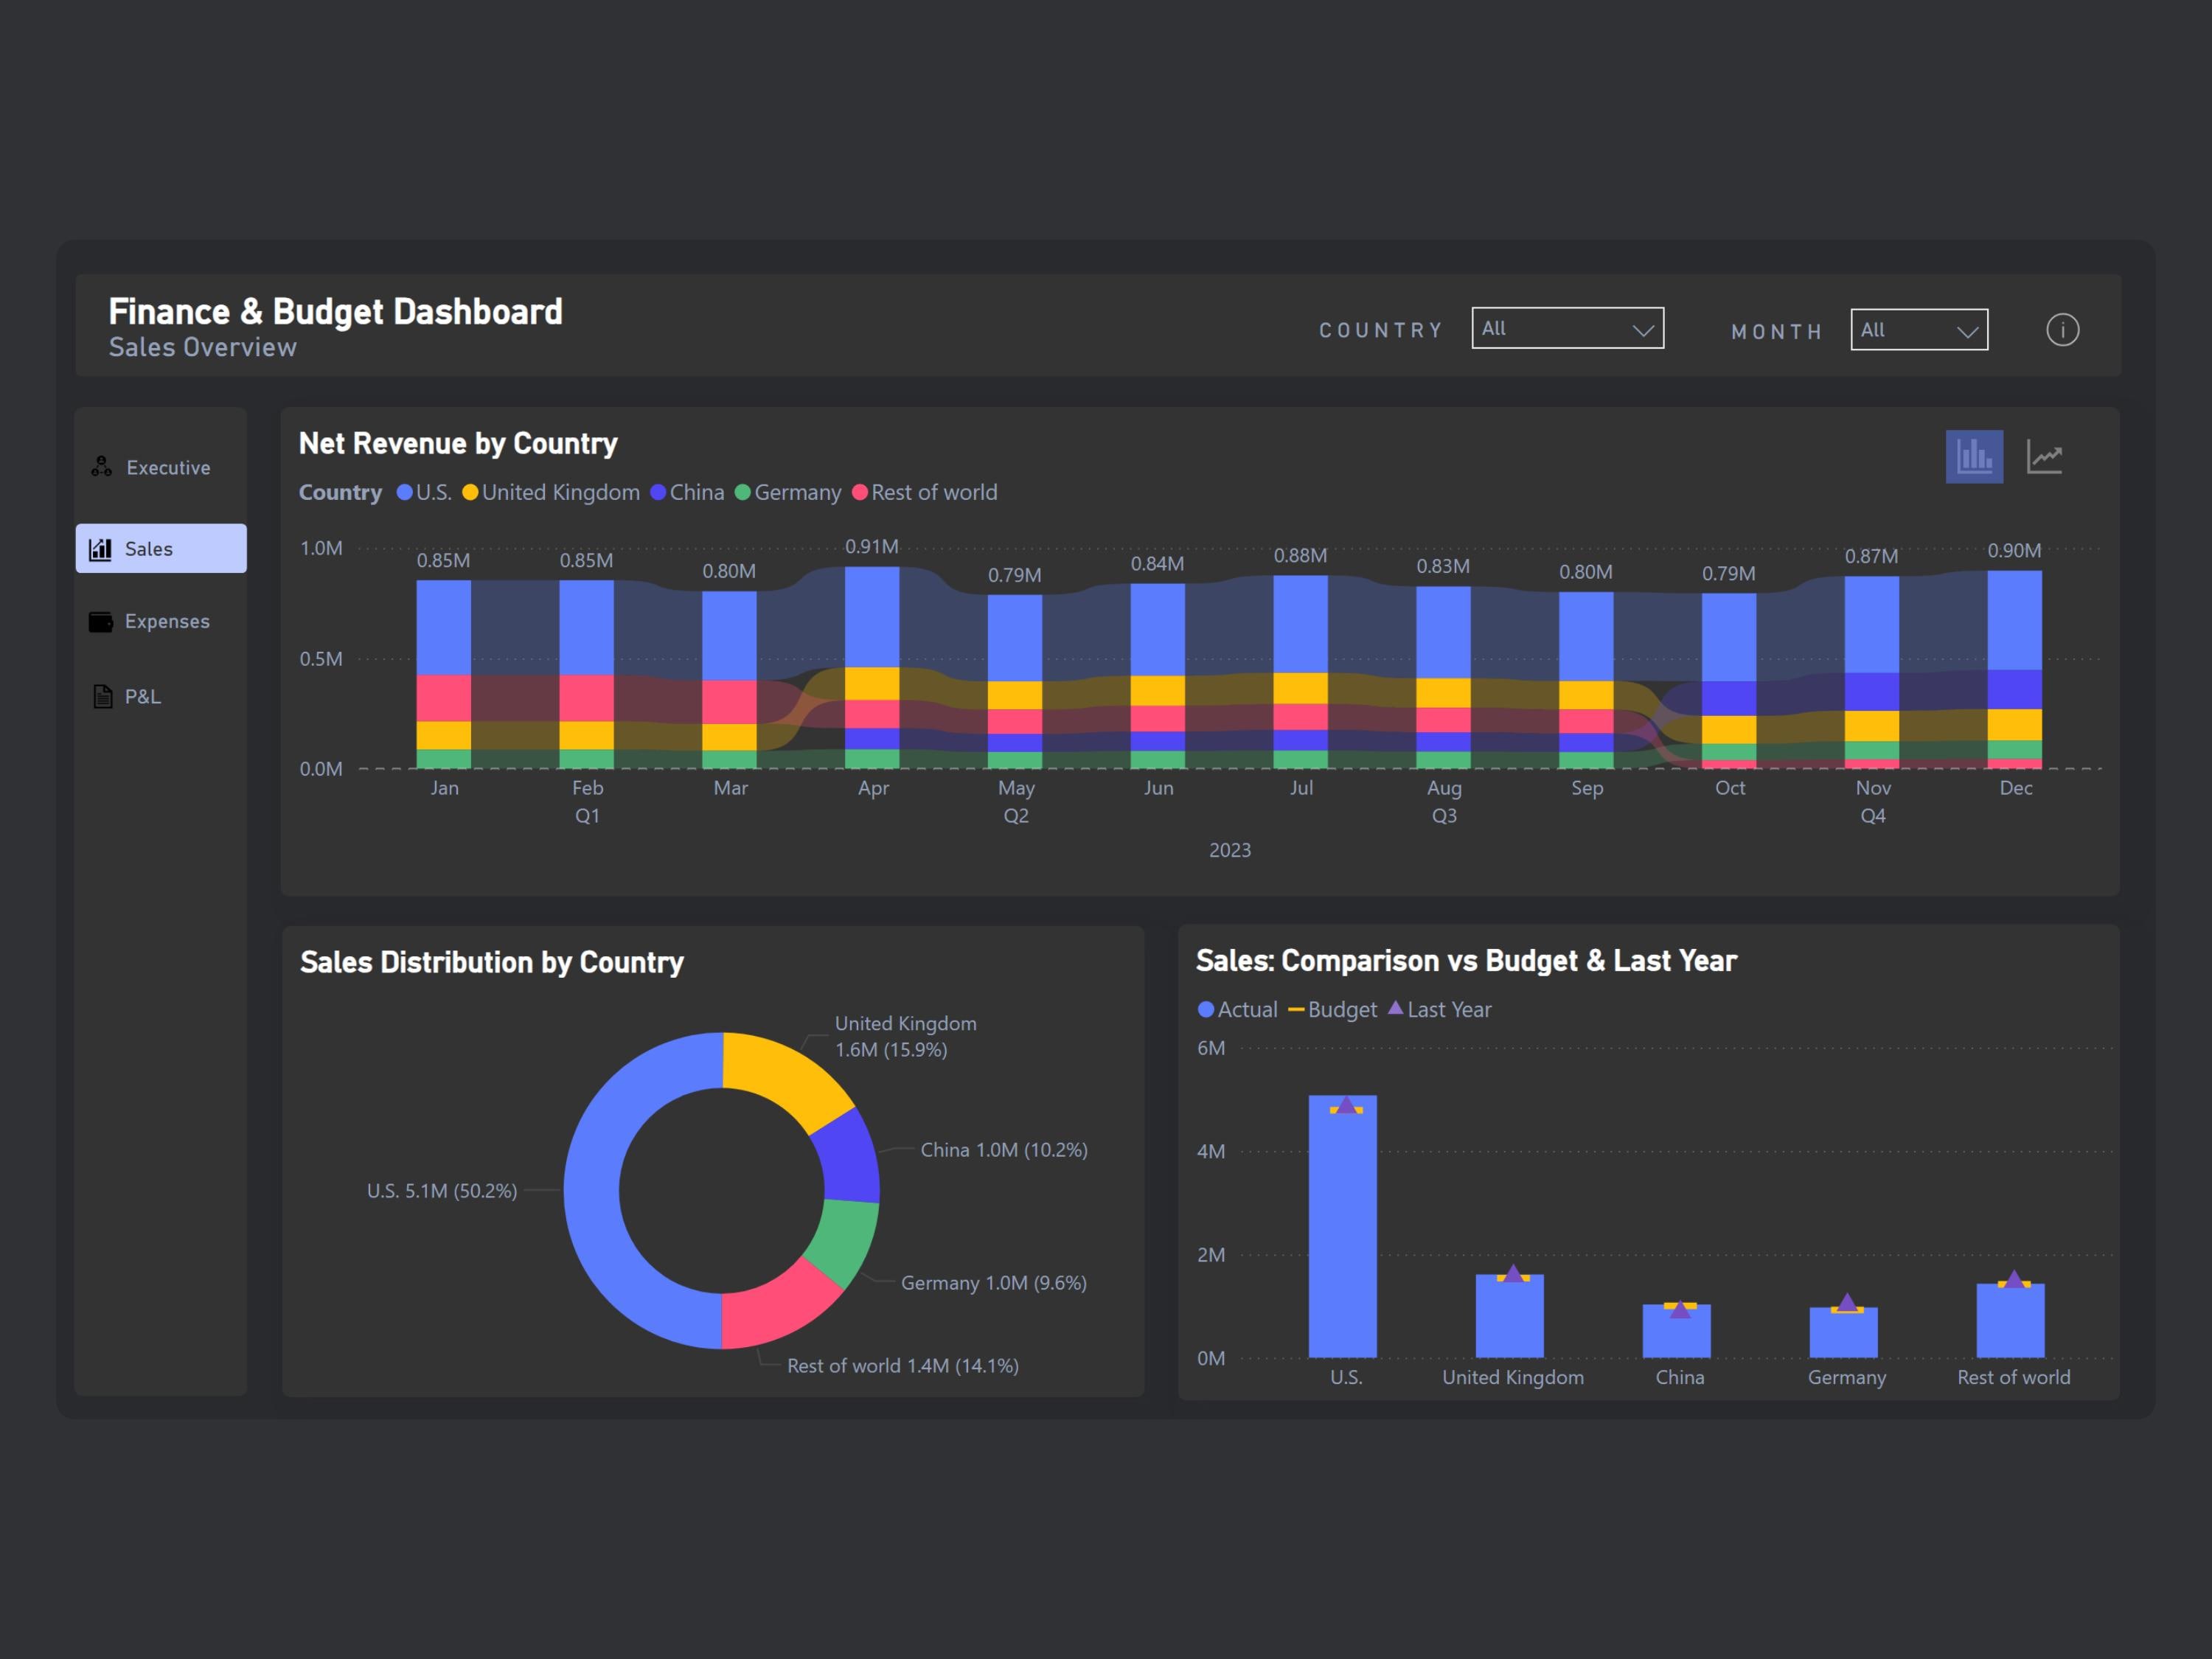Hide the Germany series via its legend entry
Screen dimensions: 2212x1659
pos(789,492)
